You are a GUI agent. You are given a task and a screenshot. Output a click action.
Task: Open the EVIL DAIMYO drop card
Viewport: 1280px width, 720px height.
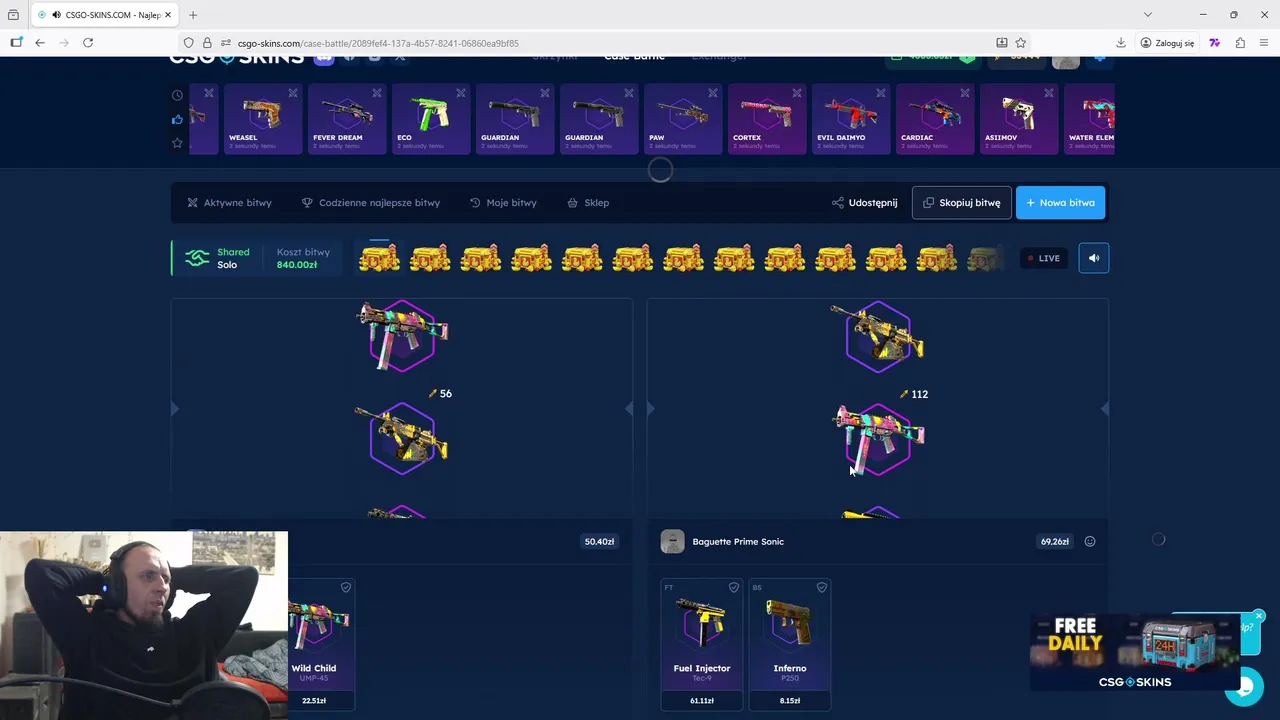(851, 119)
